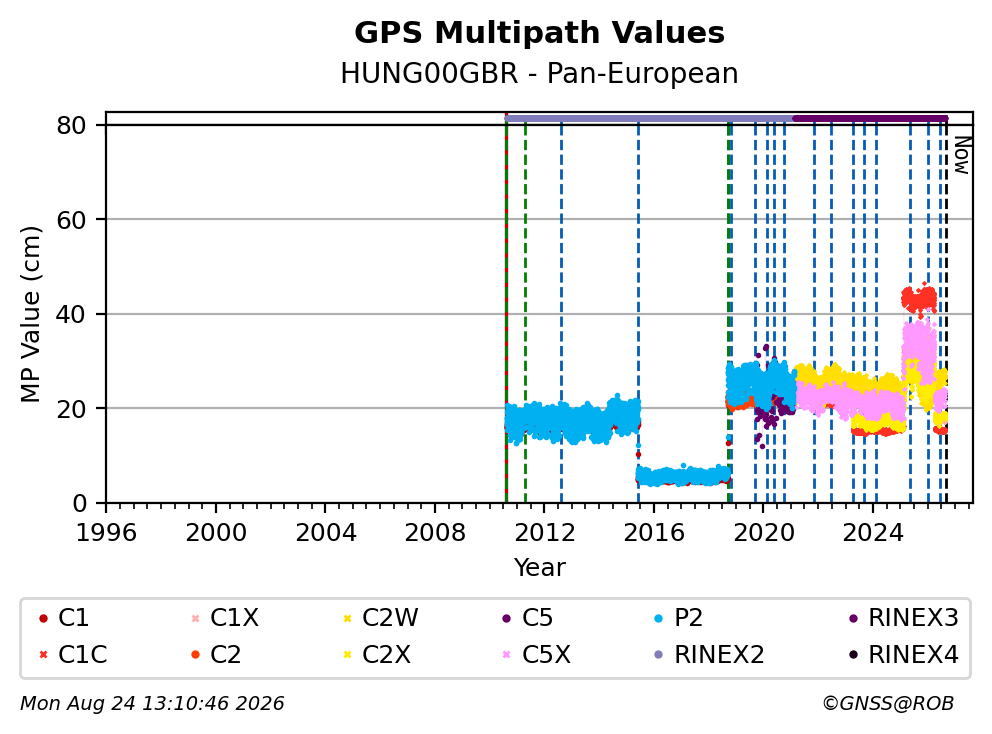The image size is (992, 734).
Task: Click the HUNG00GBR - Pan-European subtitle
Action: pos(539,73)
